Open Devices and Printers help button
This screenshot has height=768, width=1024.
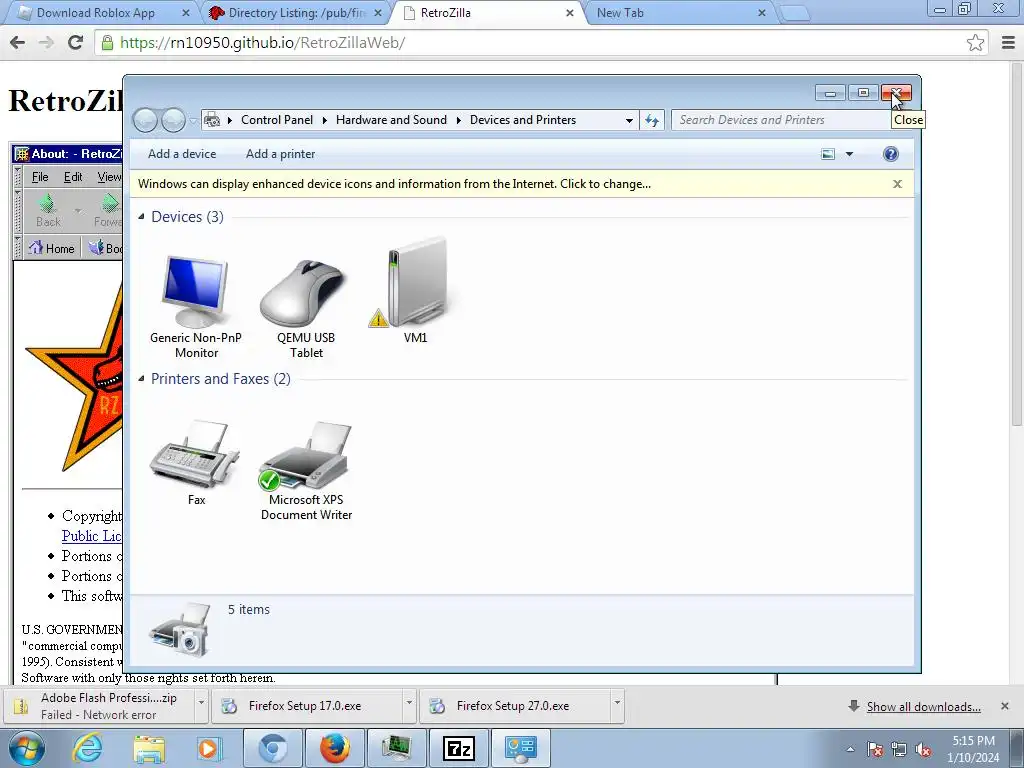890,154
